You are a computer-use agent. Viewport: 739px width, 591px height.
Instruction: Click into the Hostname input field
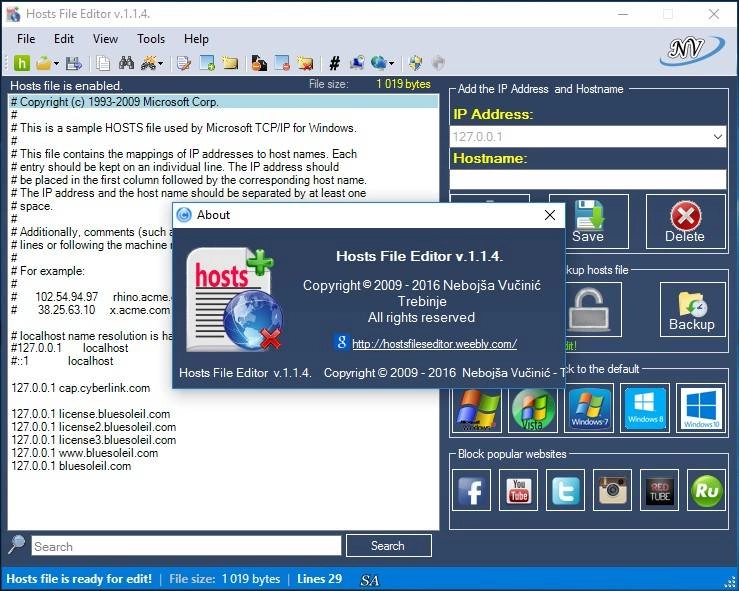[588, 180]
